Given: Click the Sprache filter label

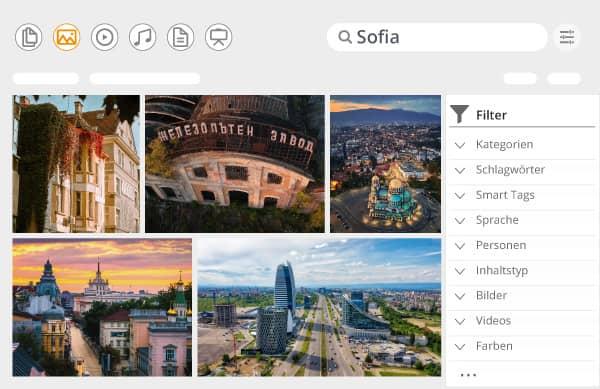Looking at the screenshot, I should pyautogui.click(x=497, y=220).
